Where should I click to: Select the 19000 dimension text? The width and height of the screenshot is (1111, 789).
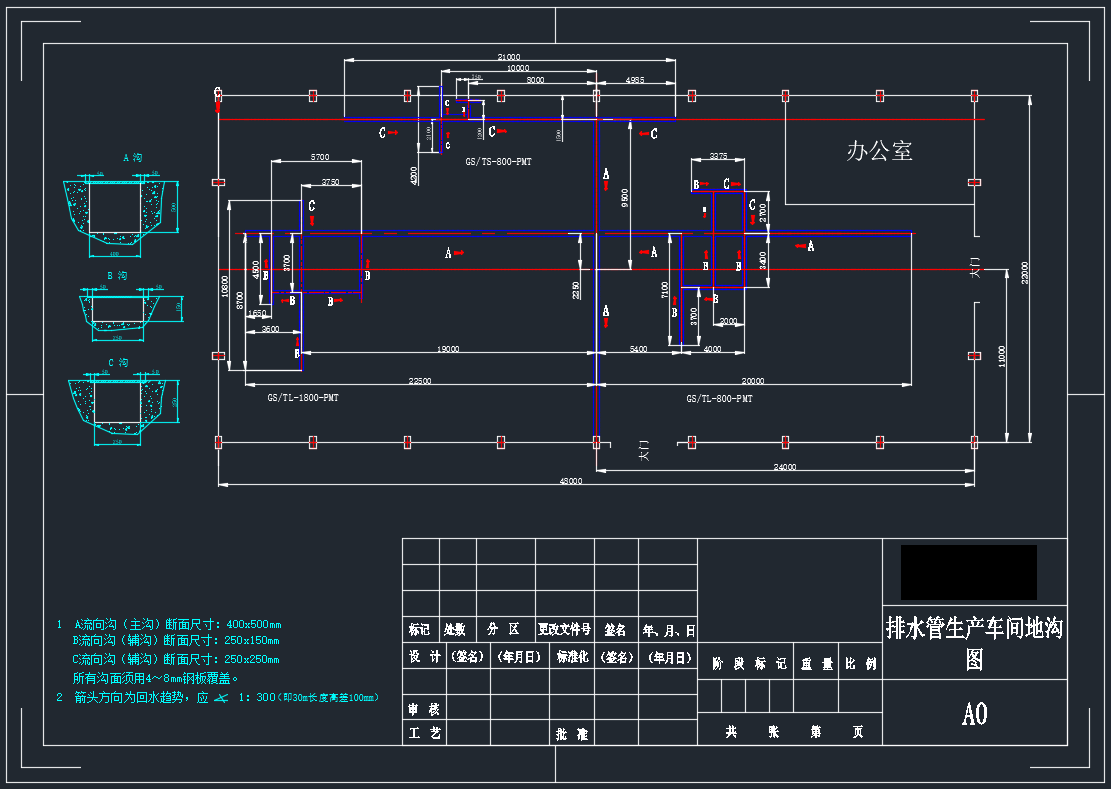pos(447,349)
